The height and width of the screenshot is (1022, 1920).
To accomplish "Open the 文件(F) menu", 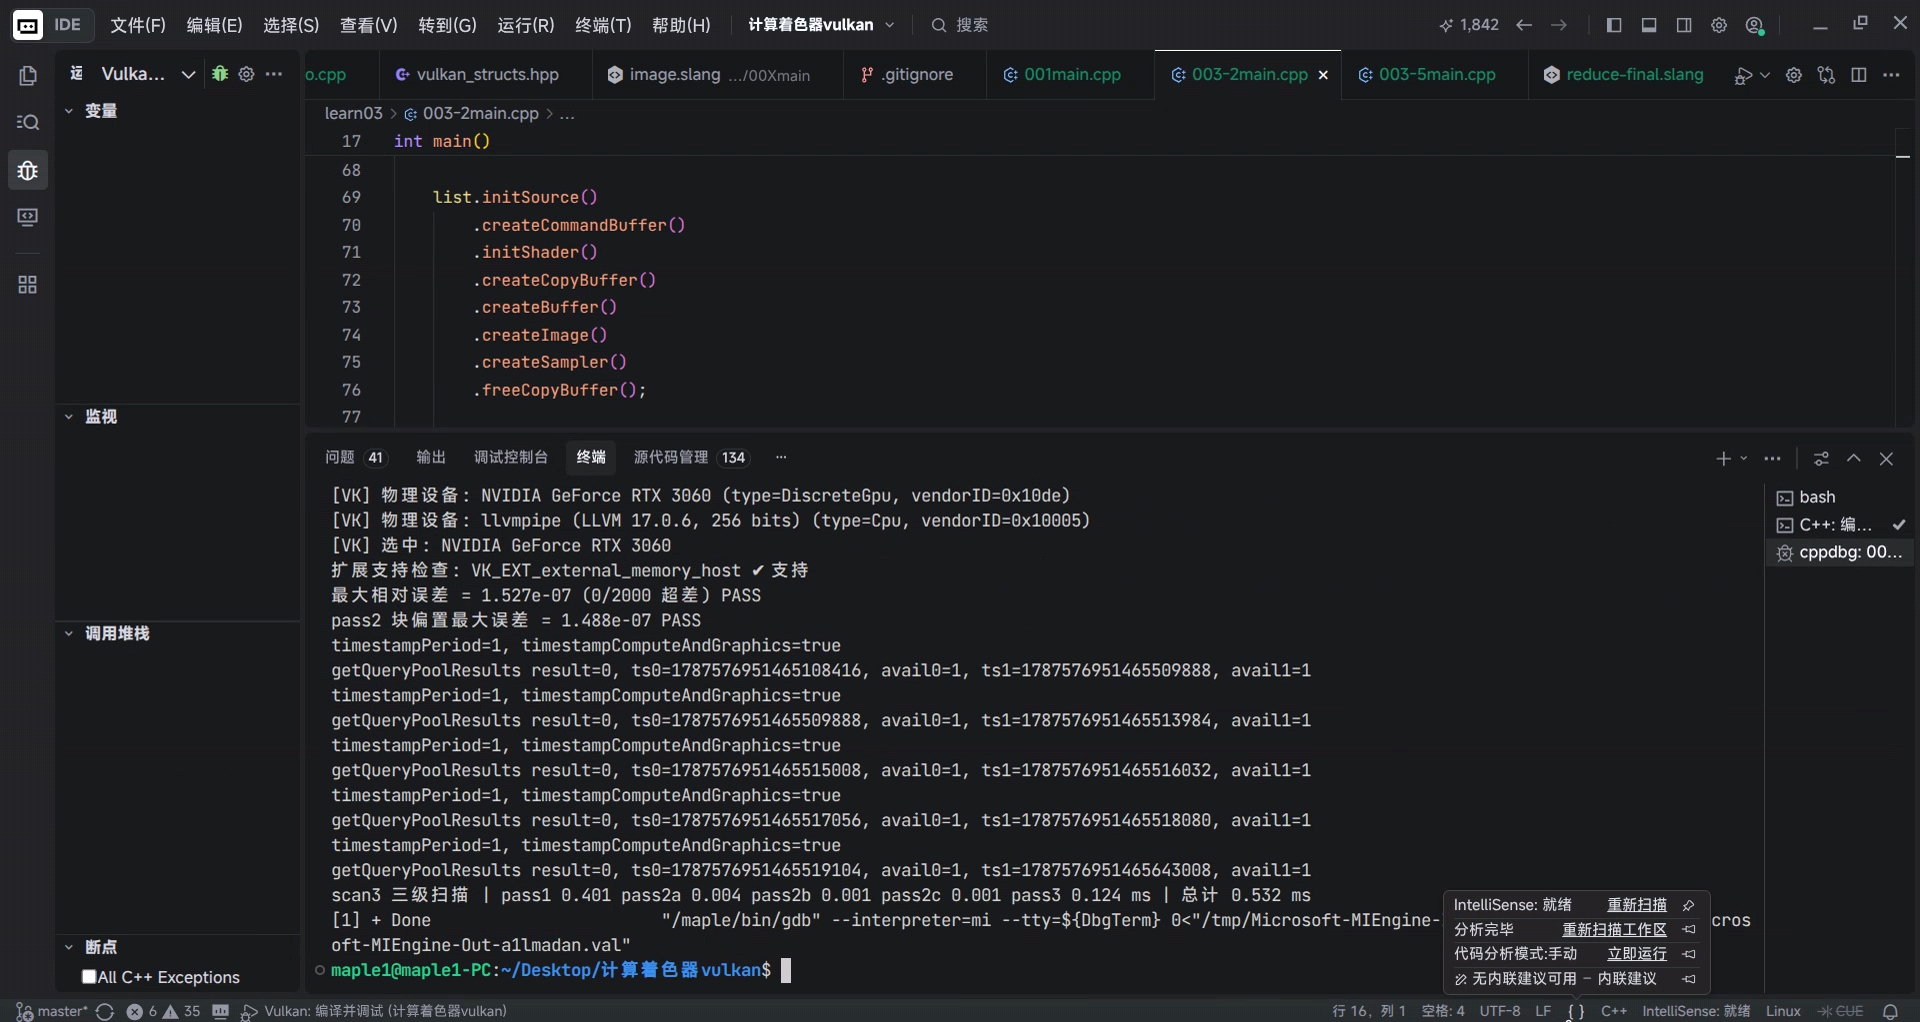I will point(138,25).
